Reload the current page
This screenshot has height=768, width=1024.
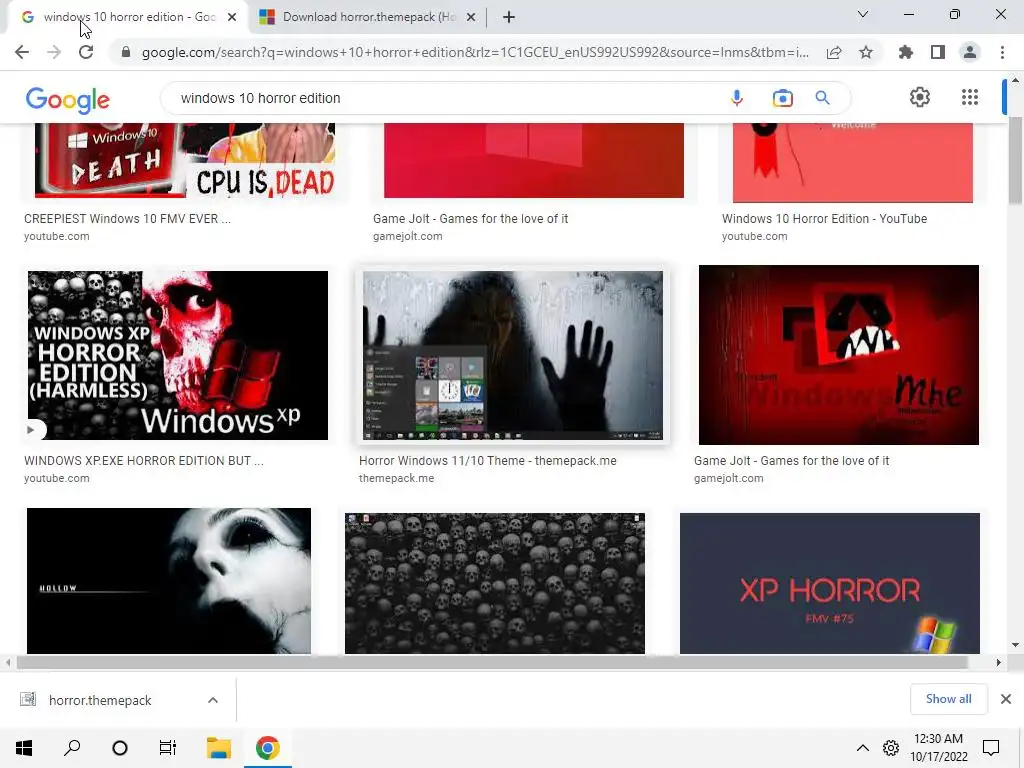coord(86,52)
